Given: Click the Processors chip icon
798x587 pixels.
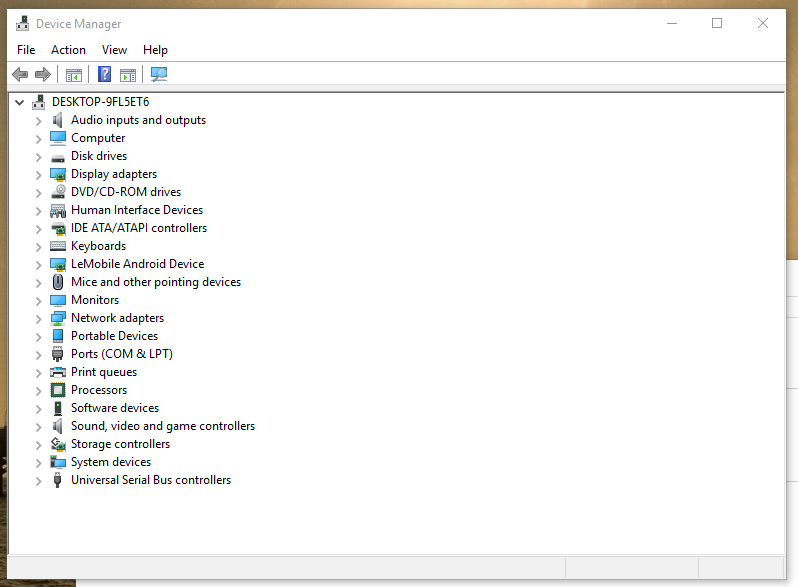Looking at the screenshot, I should (58, 390).
